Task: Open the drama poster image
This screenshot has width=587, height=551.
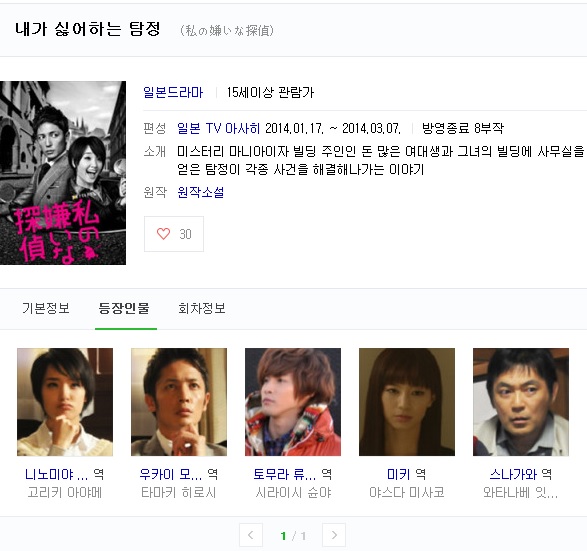Action: pos(63,173)
